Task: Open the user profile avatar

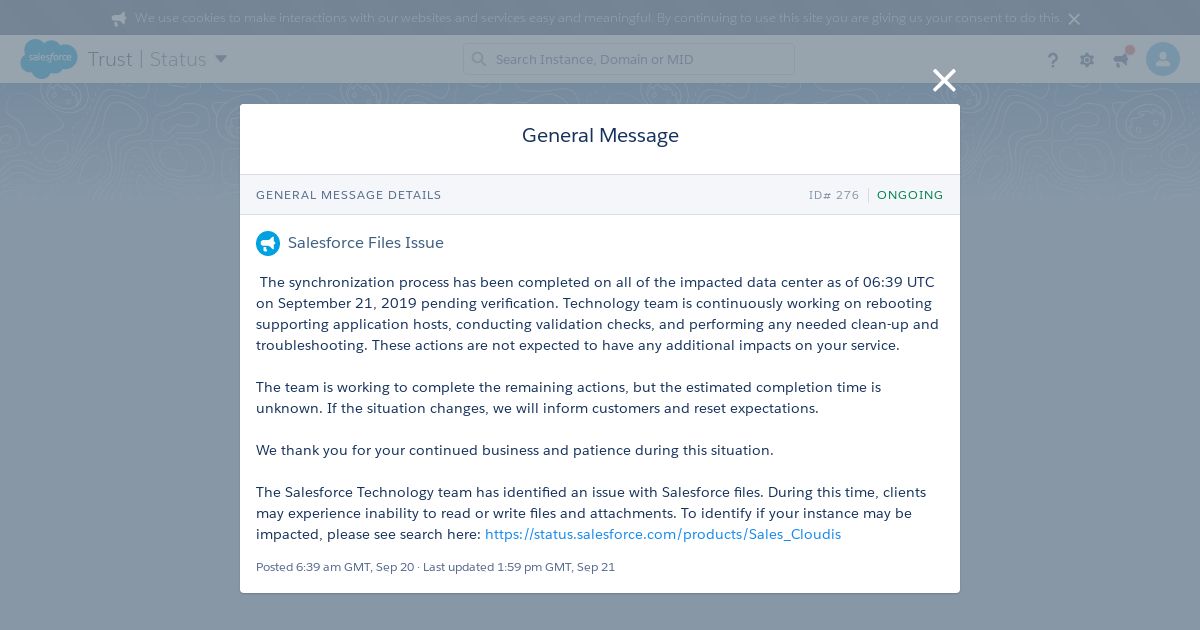Action: (x=1163, y=59)
